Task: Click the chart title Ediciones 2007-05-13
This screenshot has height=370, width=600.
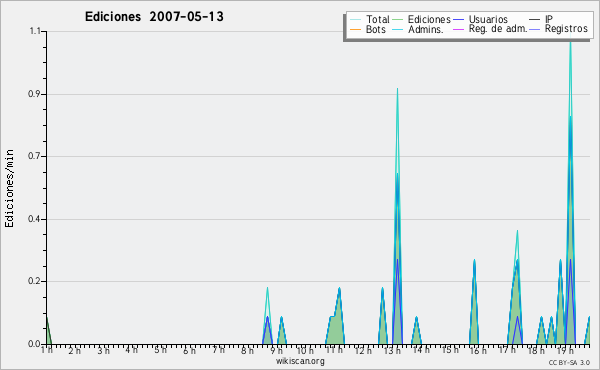Action: point(154,17)
